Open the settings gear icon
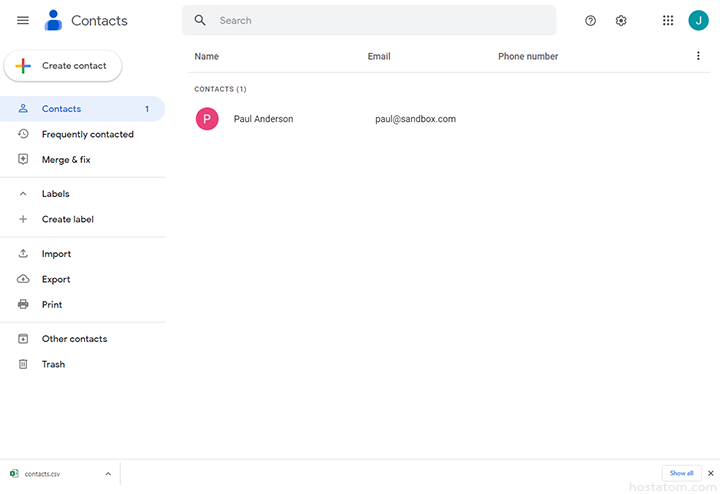720x494 pixels. tap(621, 20)
